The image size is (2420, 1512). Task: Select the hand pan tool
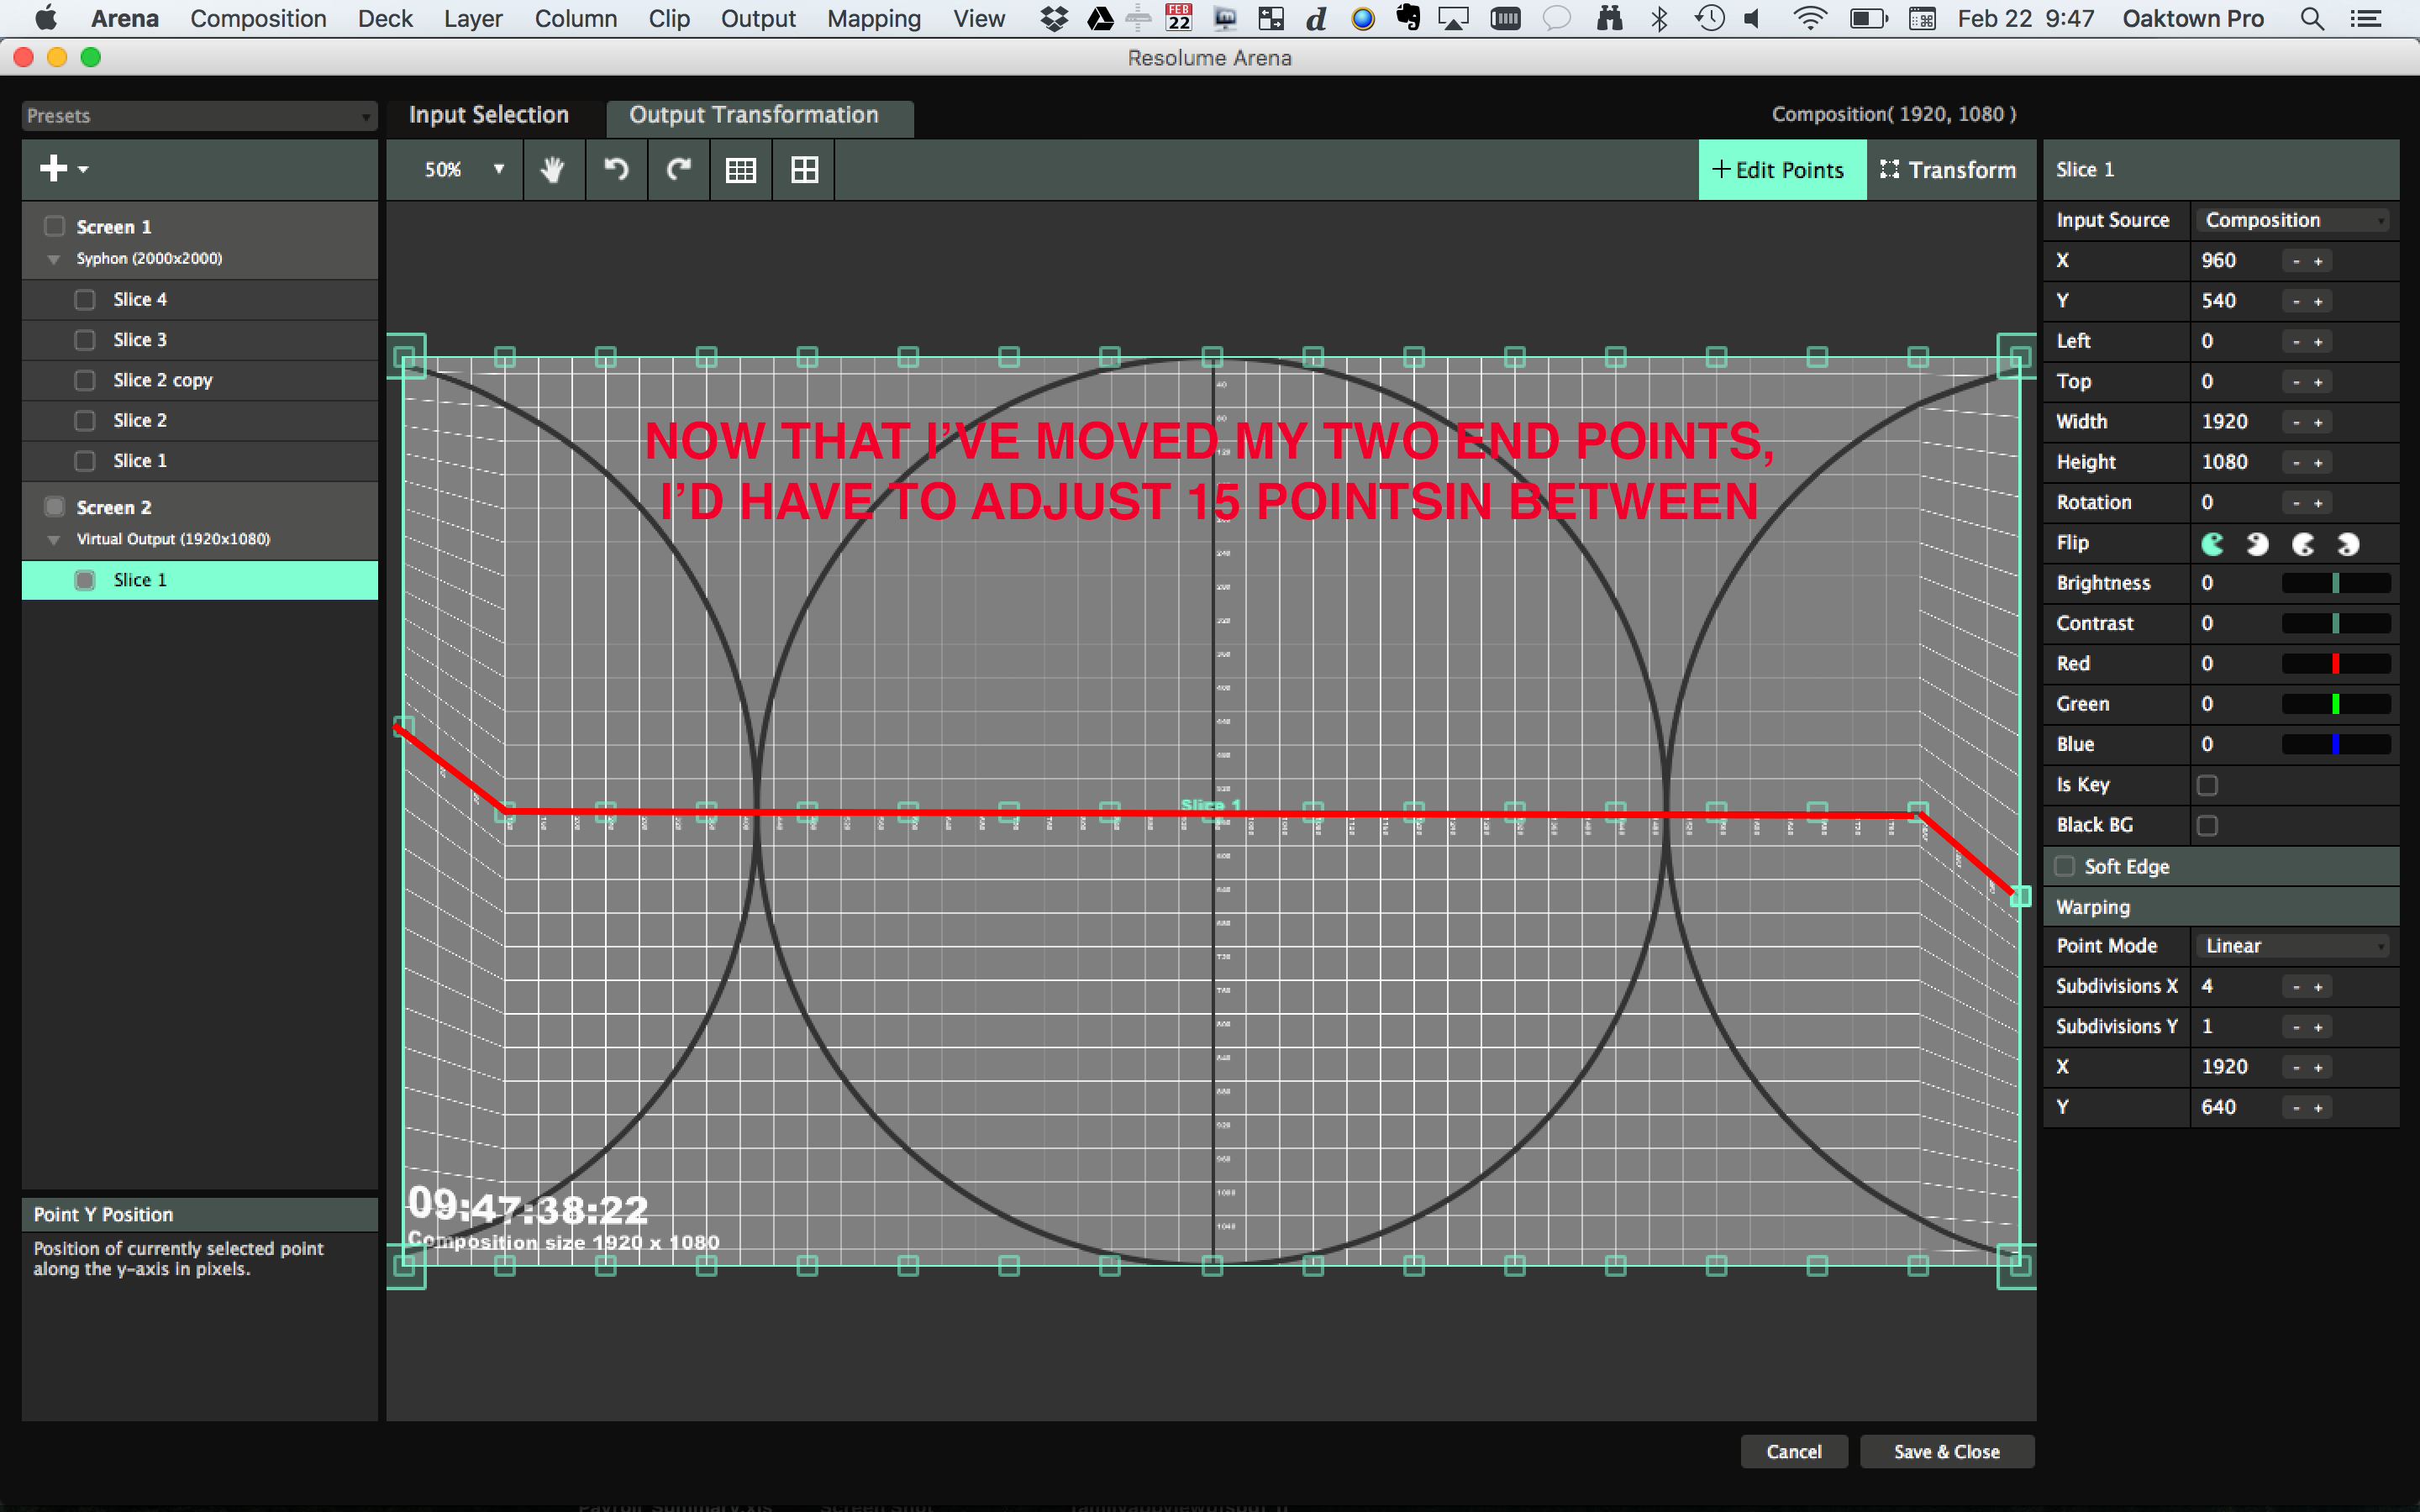[552, 170]
